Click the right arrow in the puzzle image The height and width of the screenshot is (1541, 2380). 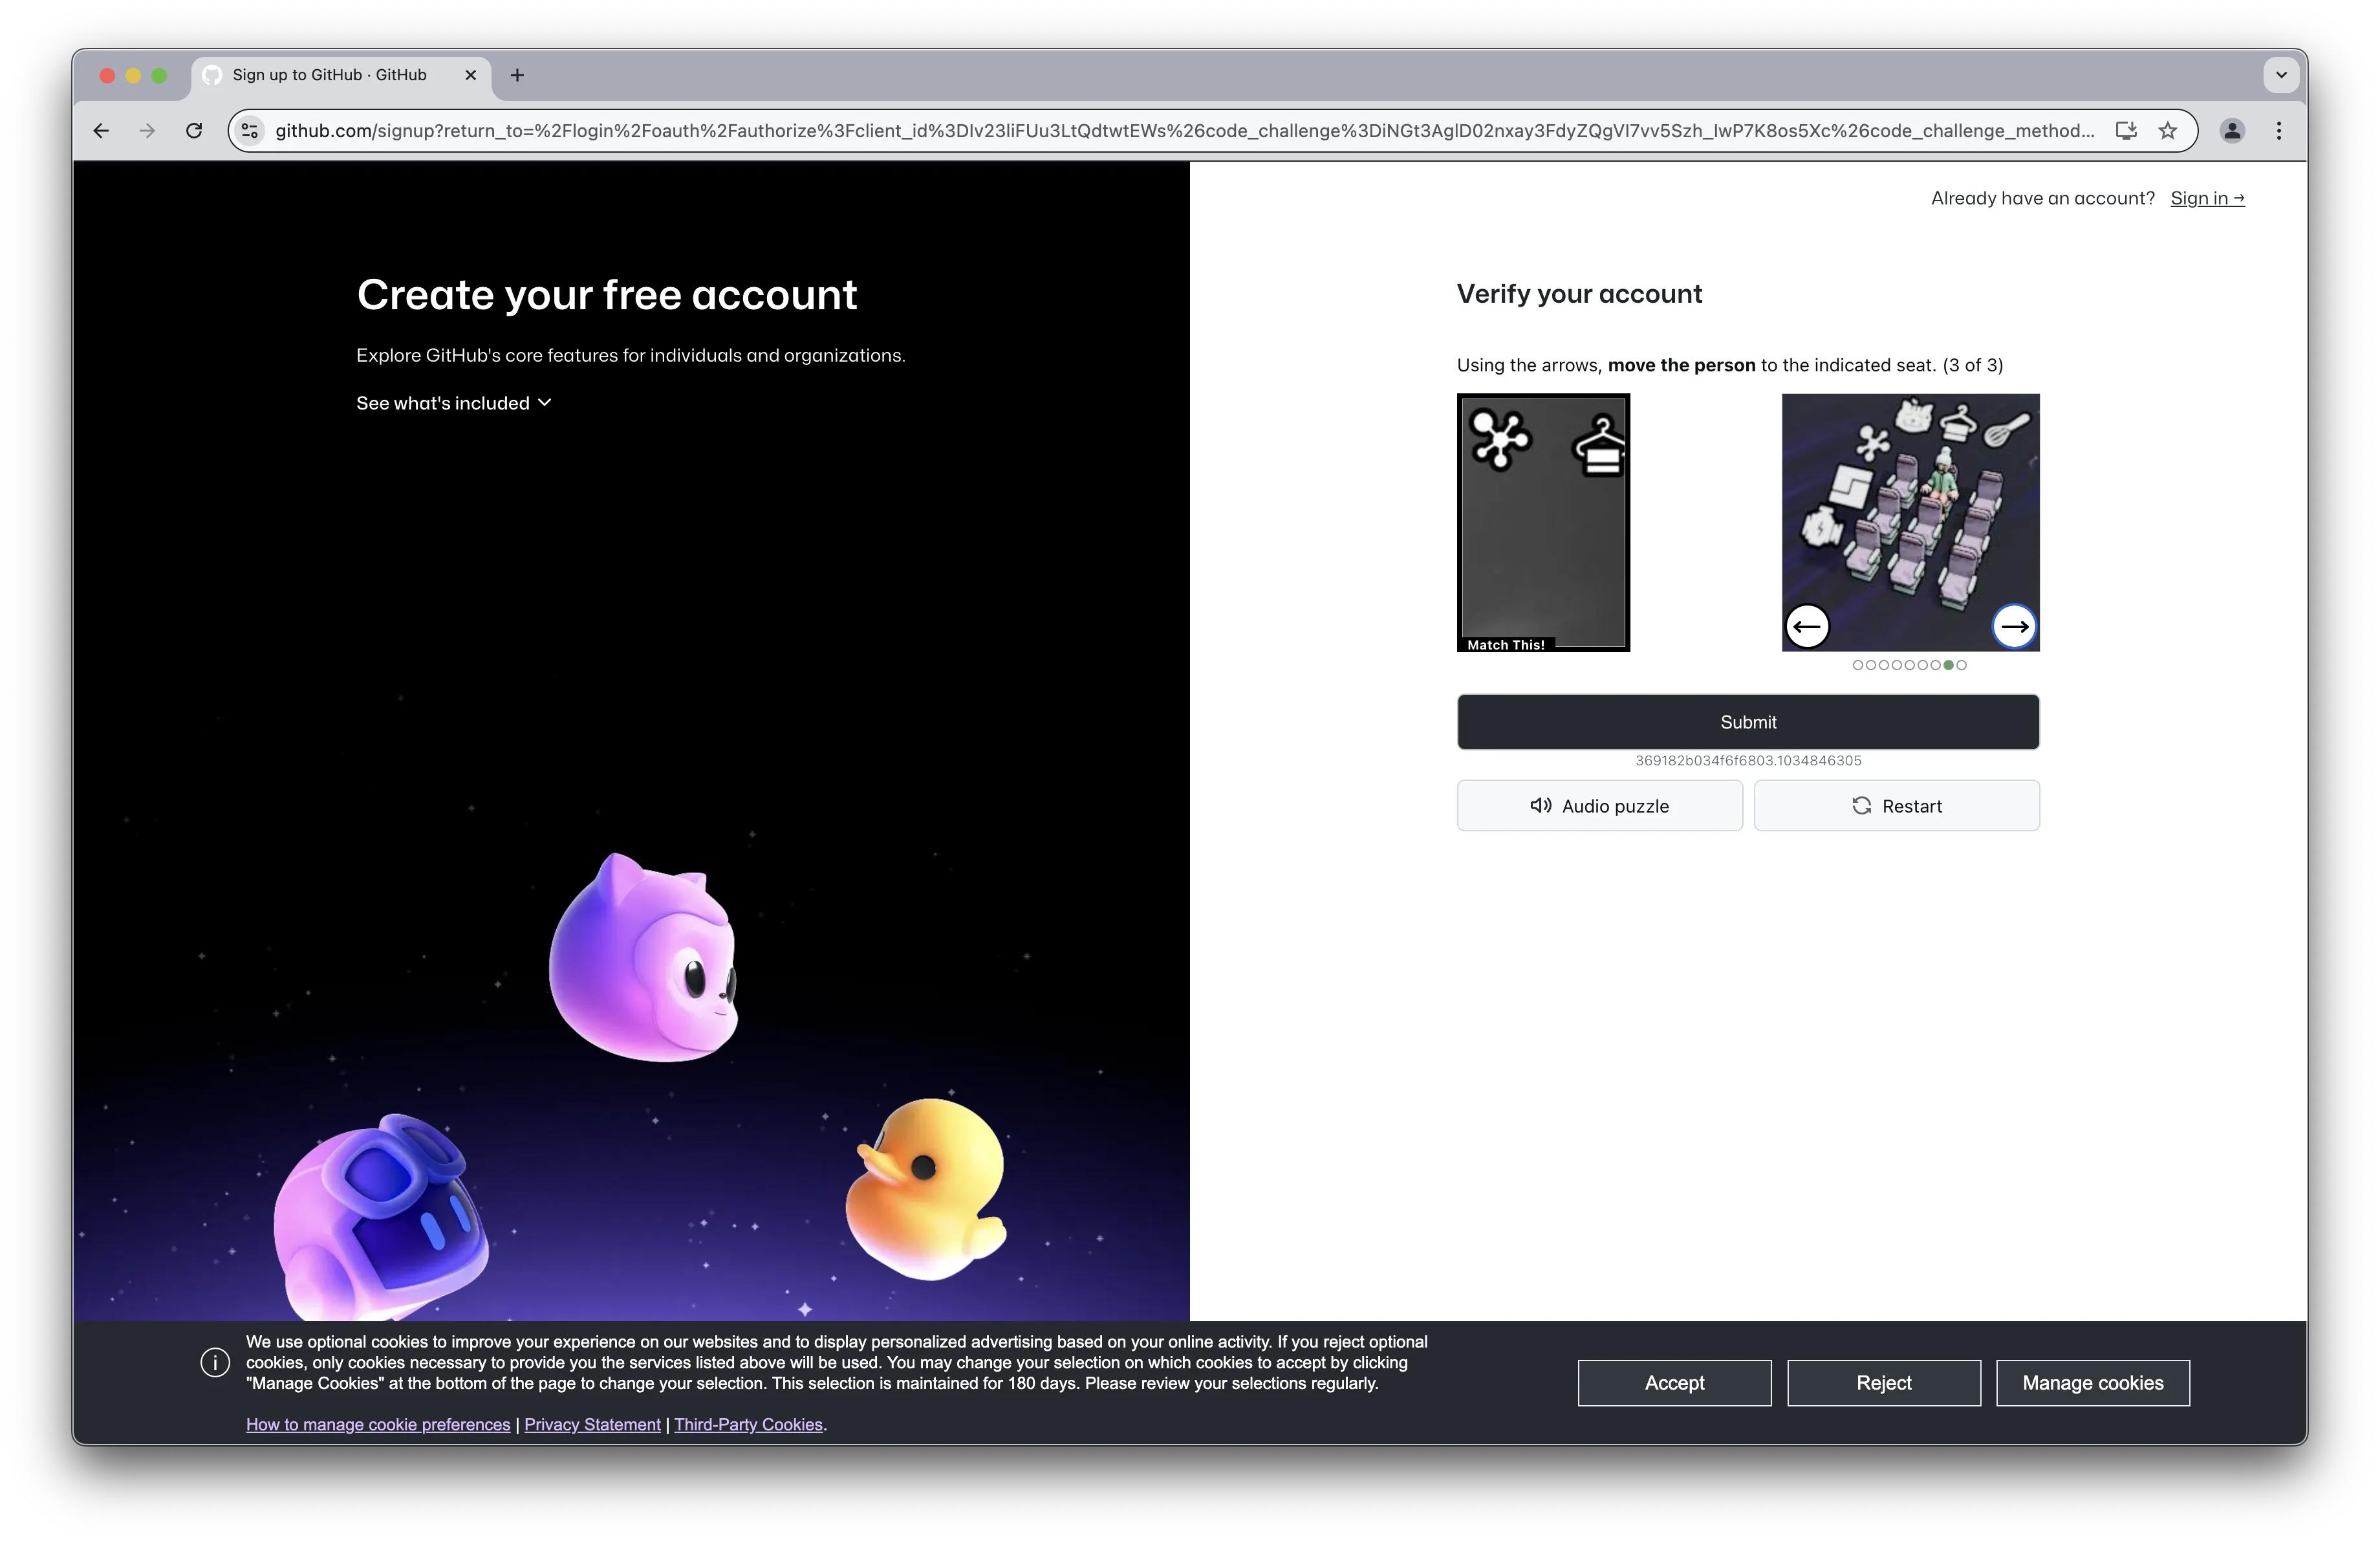(2014, 627)
